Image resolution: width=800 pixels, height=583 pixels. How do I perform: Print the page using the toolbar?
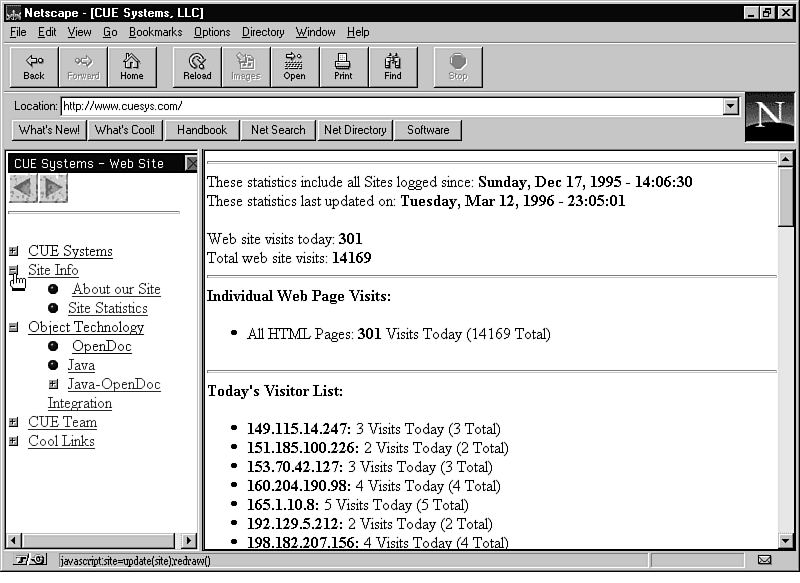click(x=343, y=67)
